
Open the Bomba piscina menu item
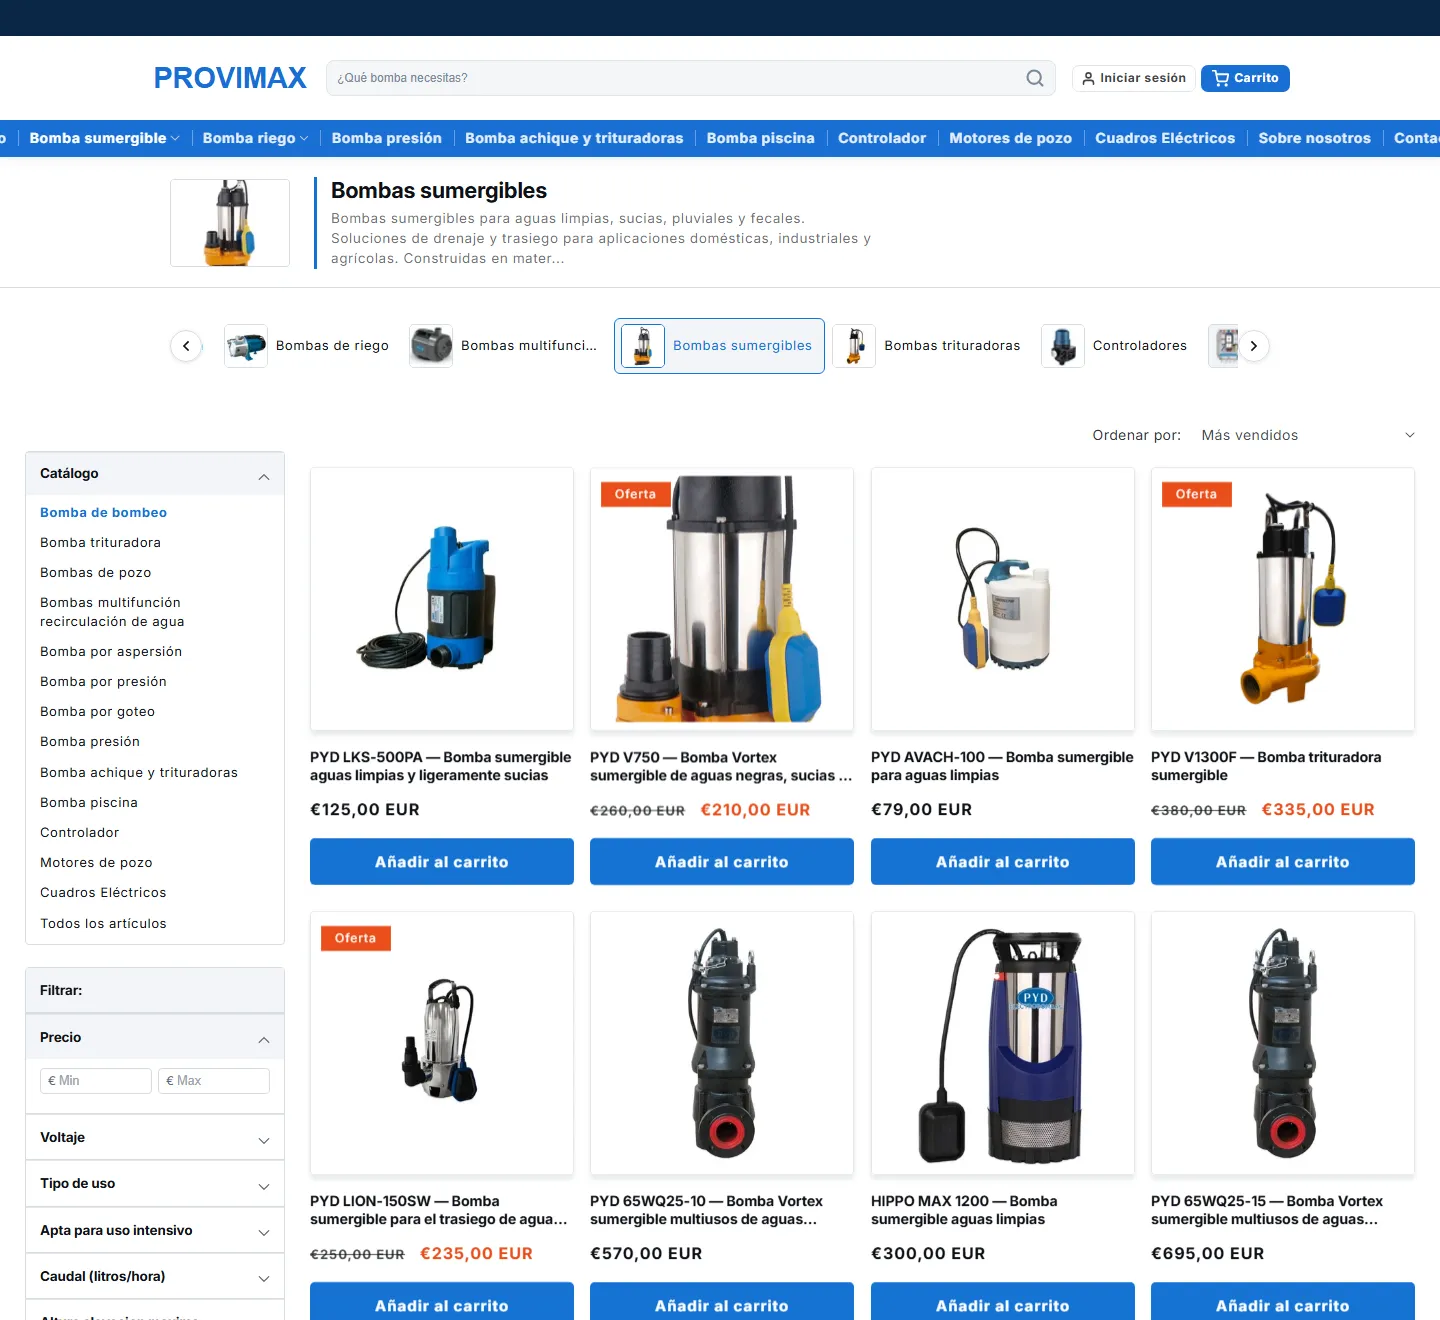(761, 138)
